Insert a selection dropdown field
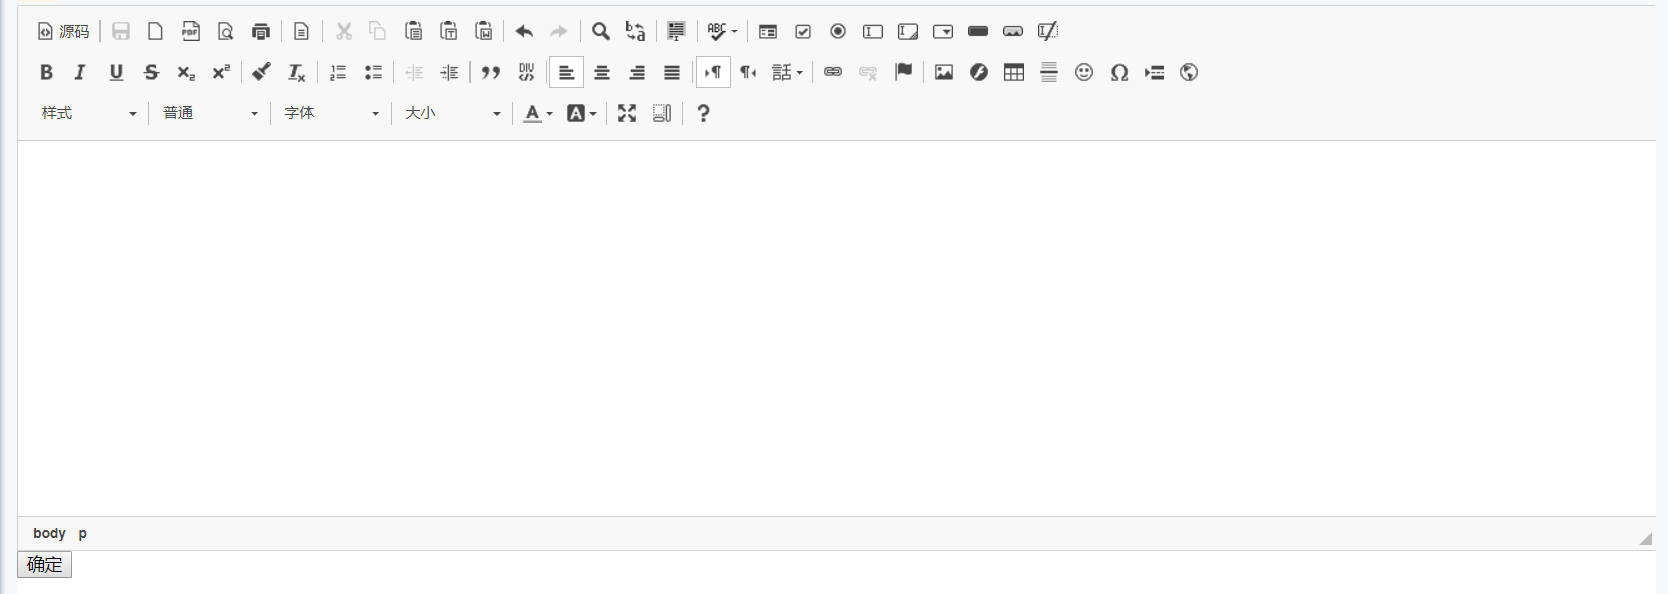This screenshot has width=1668, height=594. 943,32
